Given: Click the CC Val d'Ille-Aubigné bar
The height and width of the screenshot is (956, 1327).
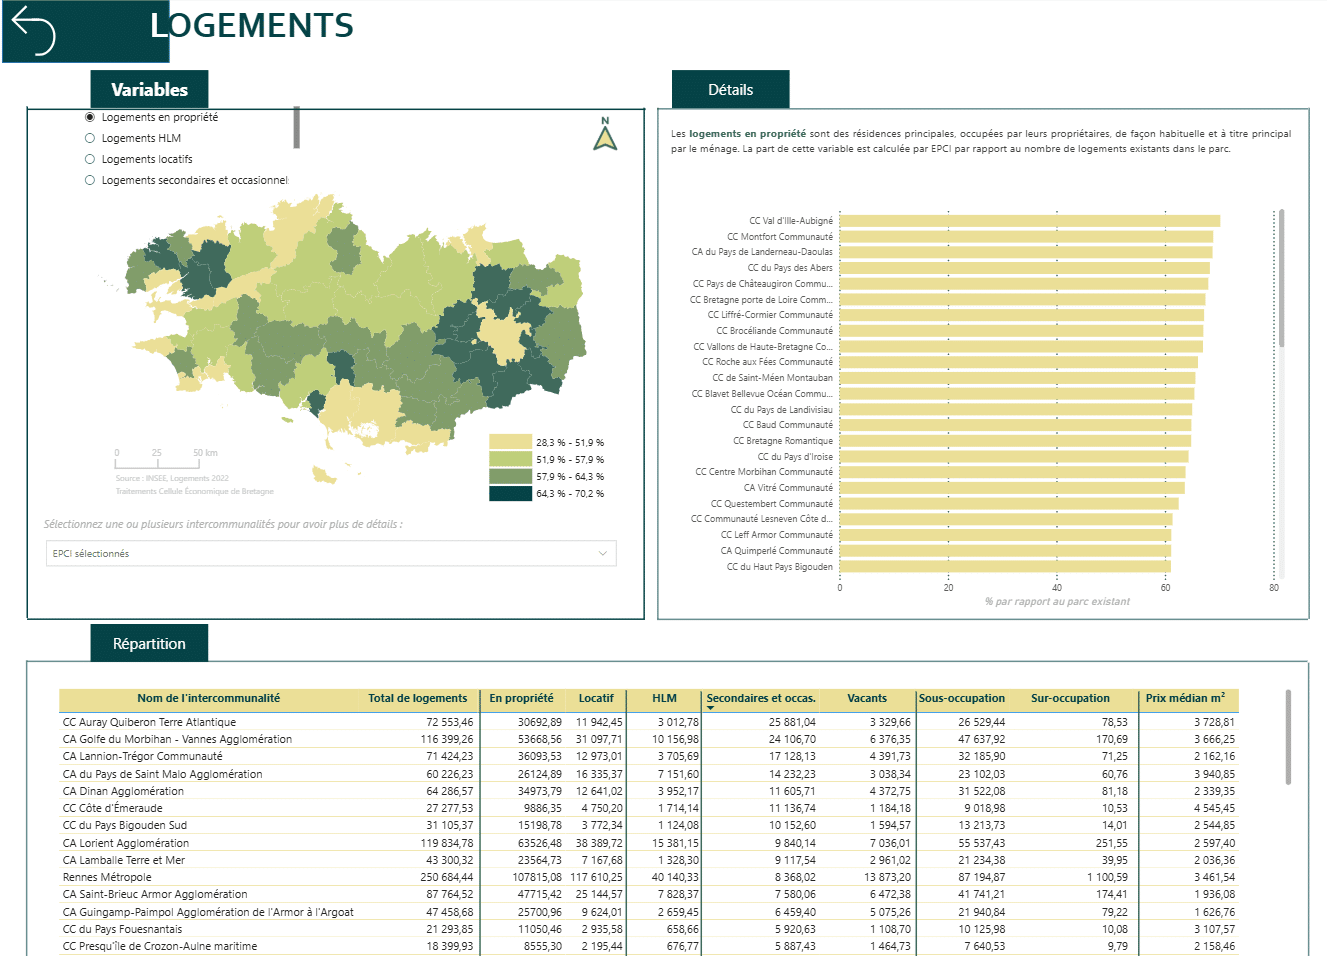Looking at the screenshot, I should (x=1029, y=221).
